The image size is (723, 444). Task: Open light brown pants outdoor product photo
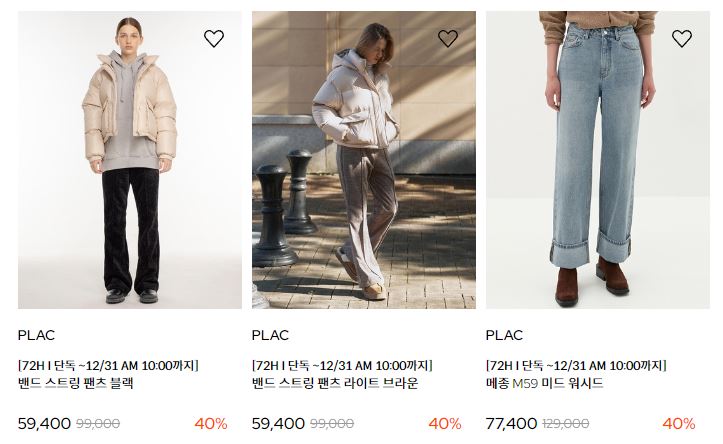click(x=364, y=160)
